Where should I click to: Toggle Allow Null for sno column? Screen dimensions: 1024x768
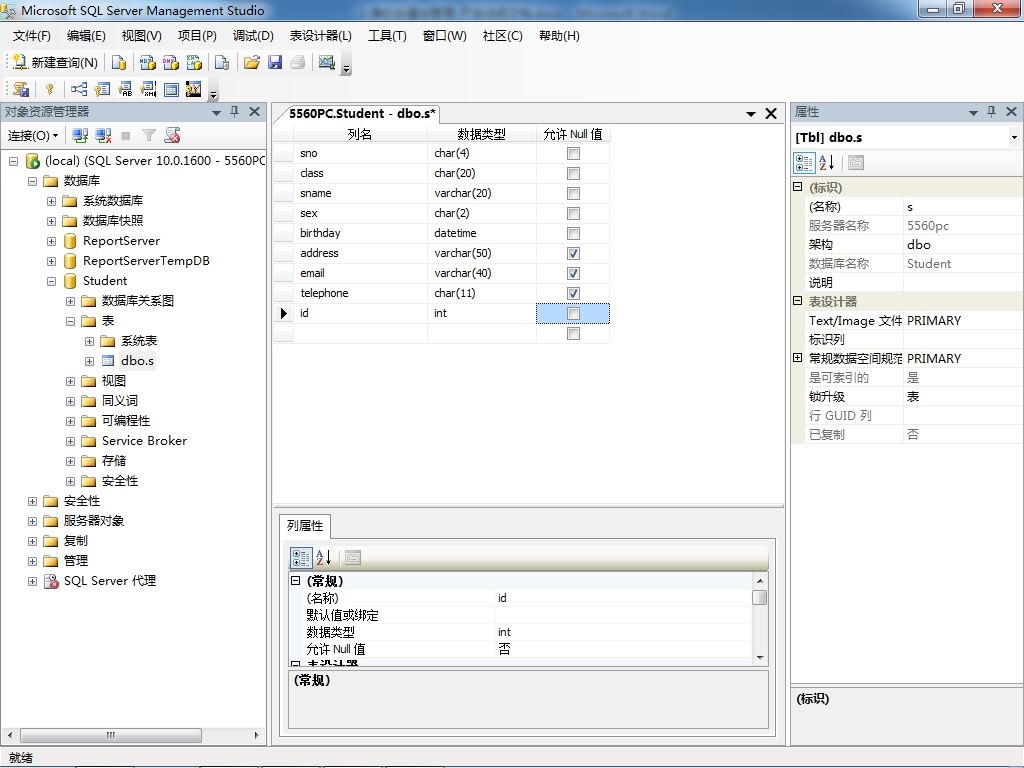[573, 153]
